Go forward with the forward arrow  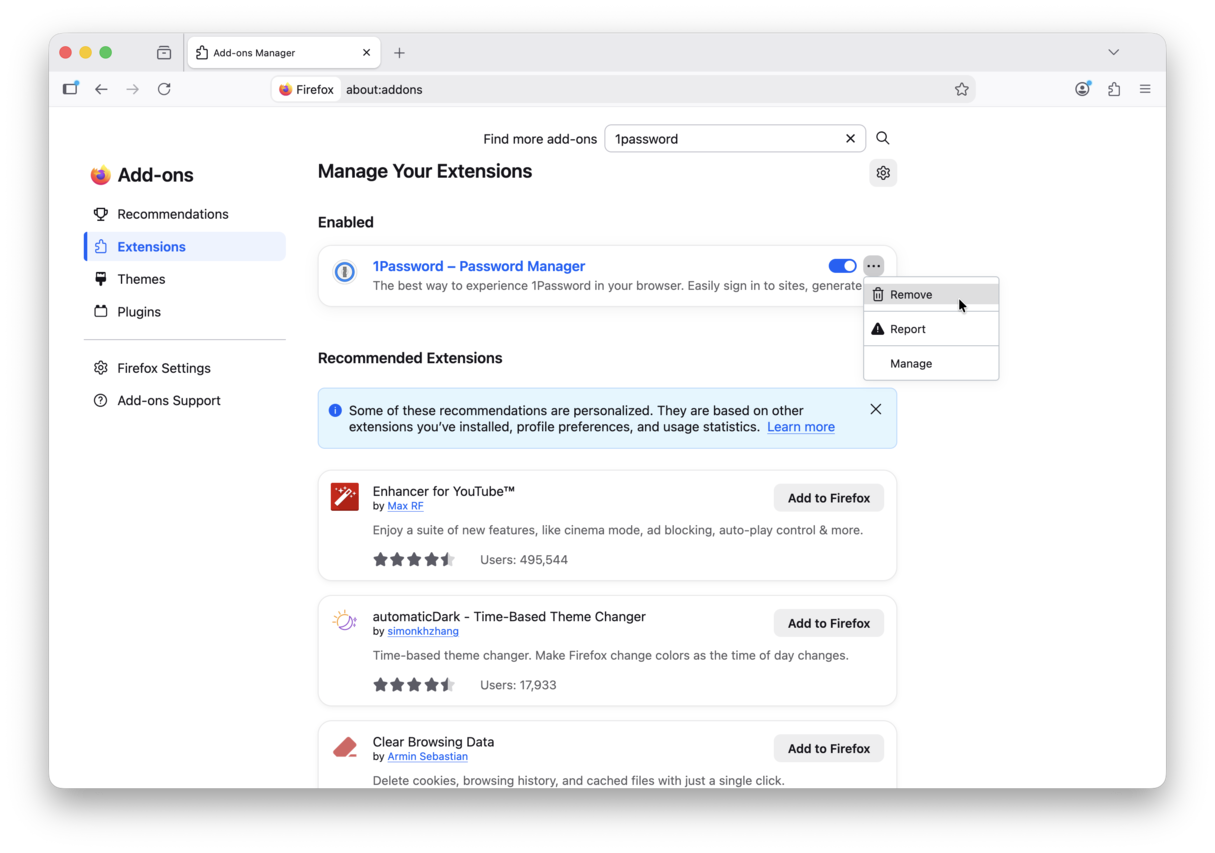[x=132, y=89]
